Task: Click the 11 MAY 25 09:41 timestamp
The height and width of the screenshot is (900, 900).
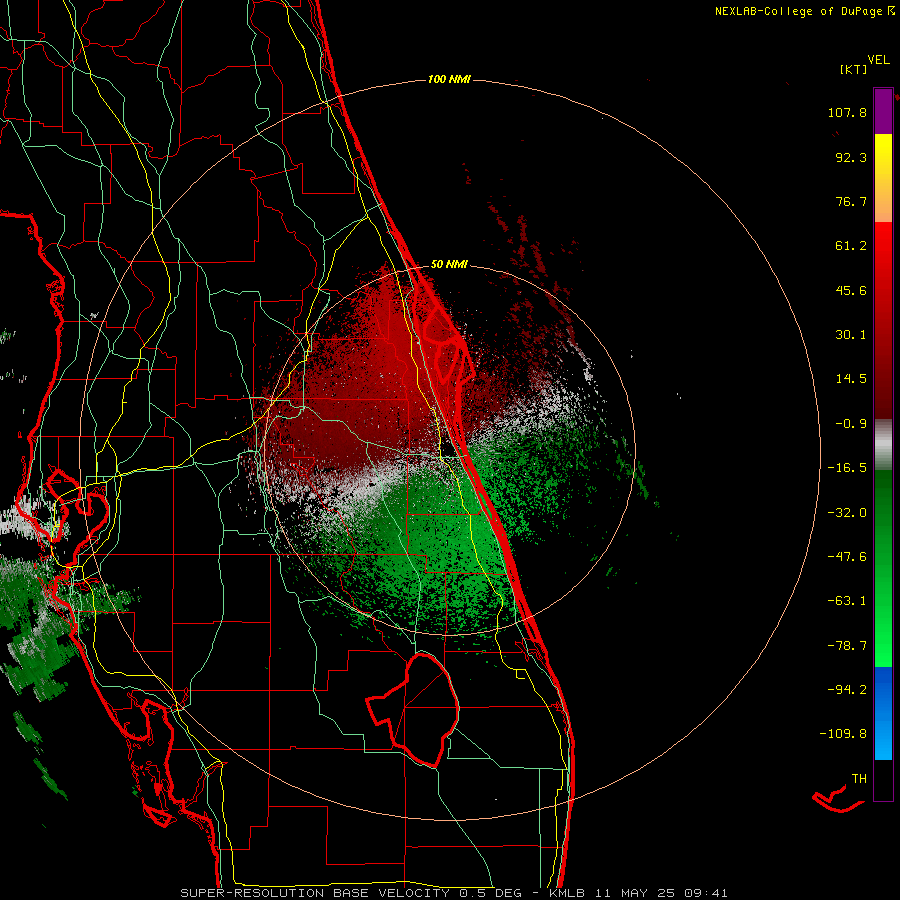Action: click(662, 893)
